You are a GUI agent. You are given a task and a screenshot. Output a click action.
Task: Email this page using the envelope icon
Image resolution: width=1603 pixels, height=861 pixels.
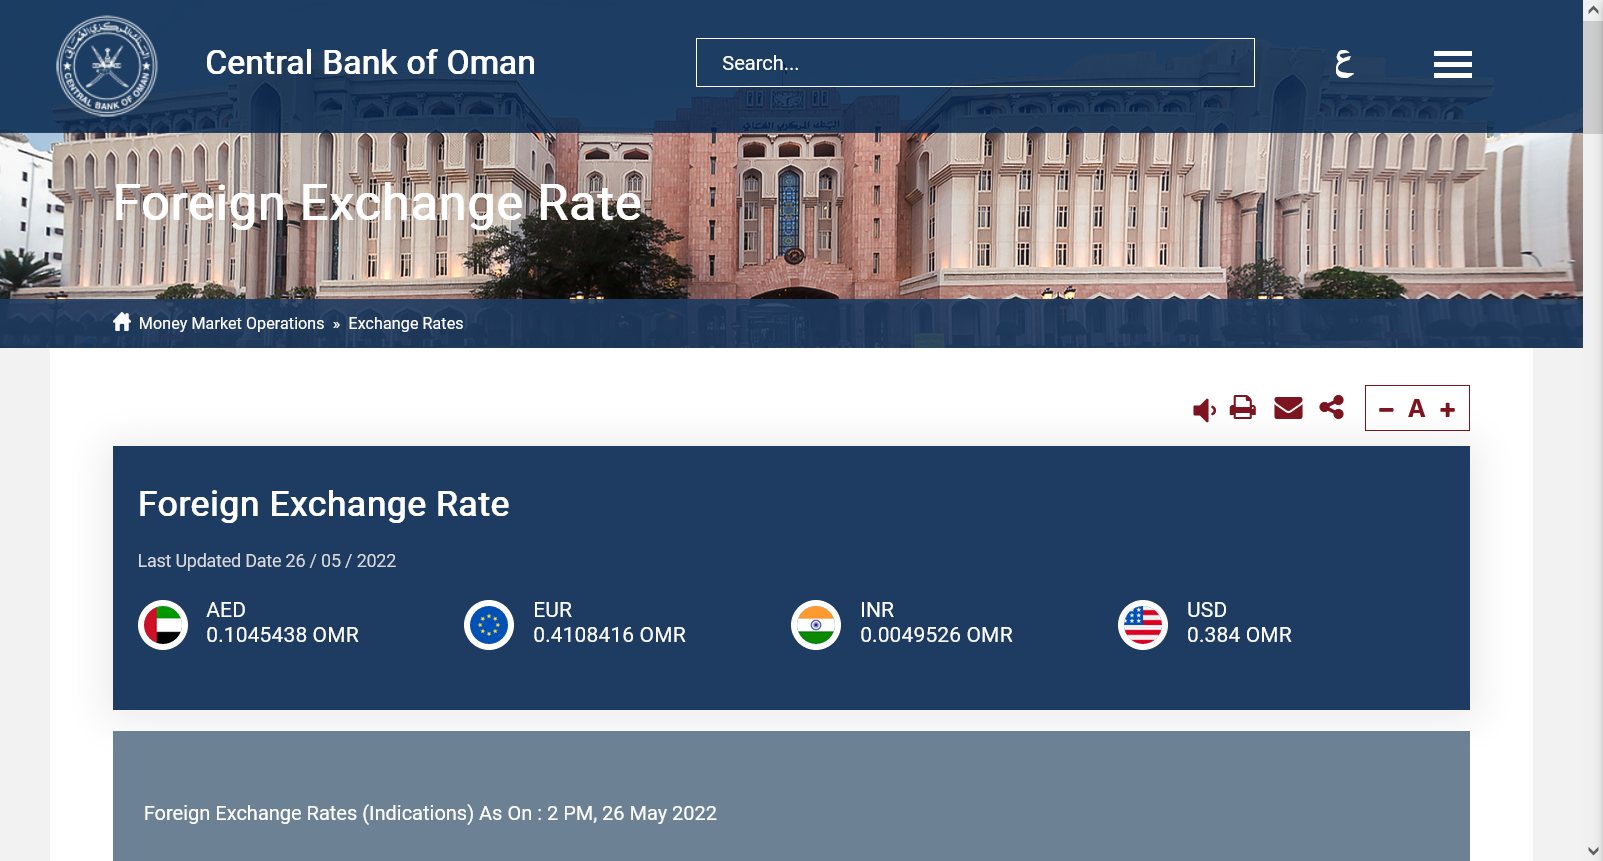[x=1288, y=408]
